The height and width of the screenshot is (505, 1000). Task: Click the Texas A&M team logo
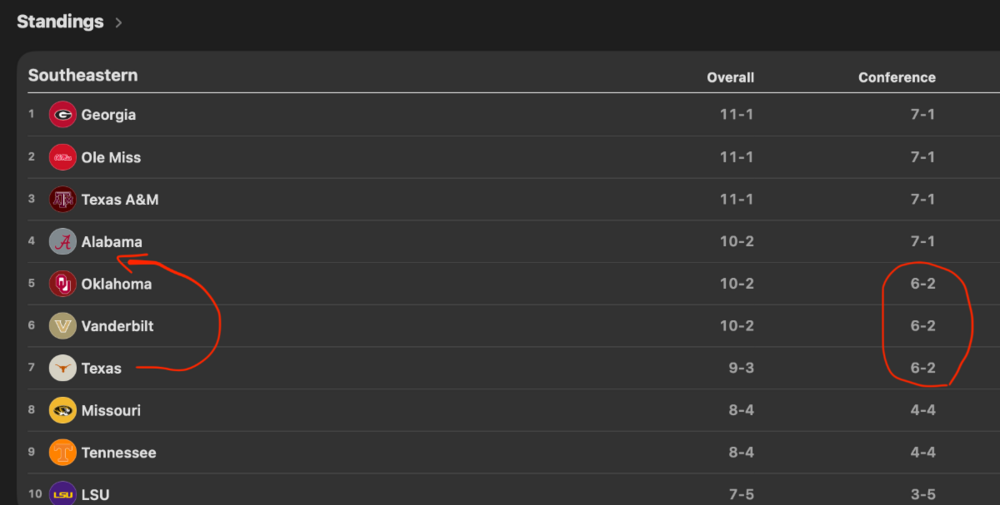pos(63,199)
